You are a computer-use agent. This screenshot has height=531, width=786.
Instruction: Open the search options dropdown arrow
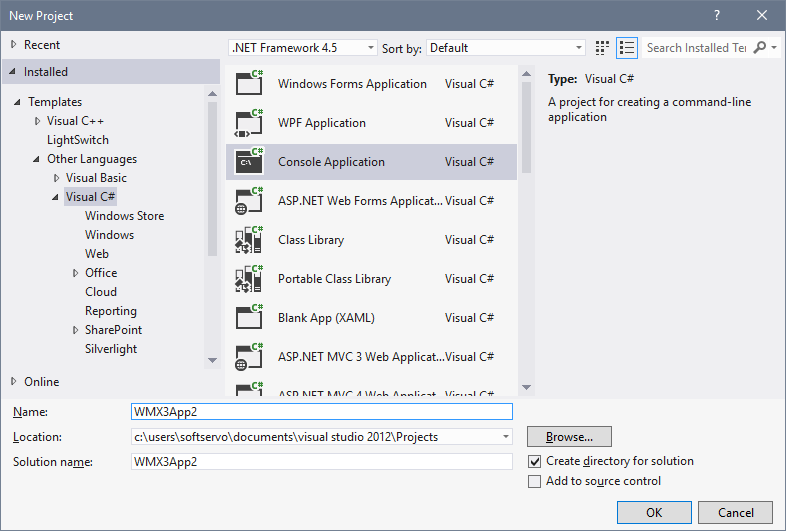coord(774,48)
